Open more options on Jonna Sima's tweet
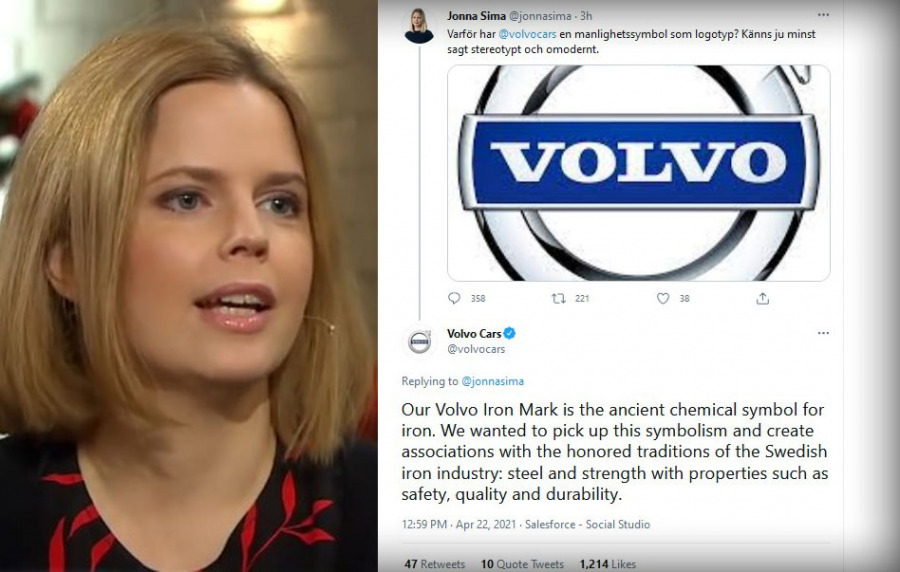The image size is (900, 572). [x=823, y=15]
